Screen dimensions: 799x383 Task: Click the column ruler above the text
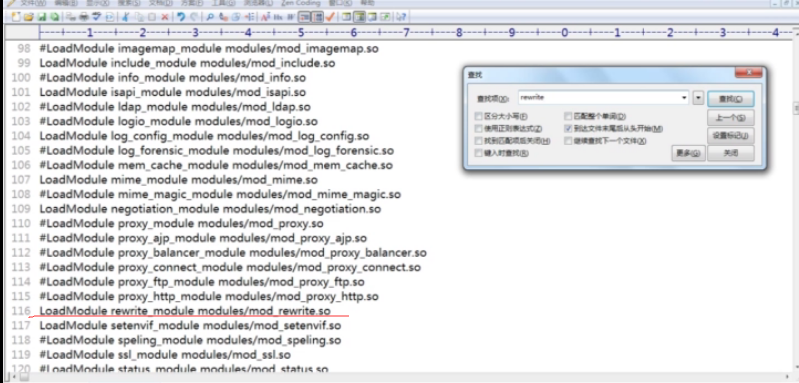(415, 33)
